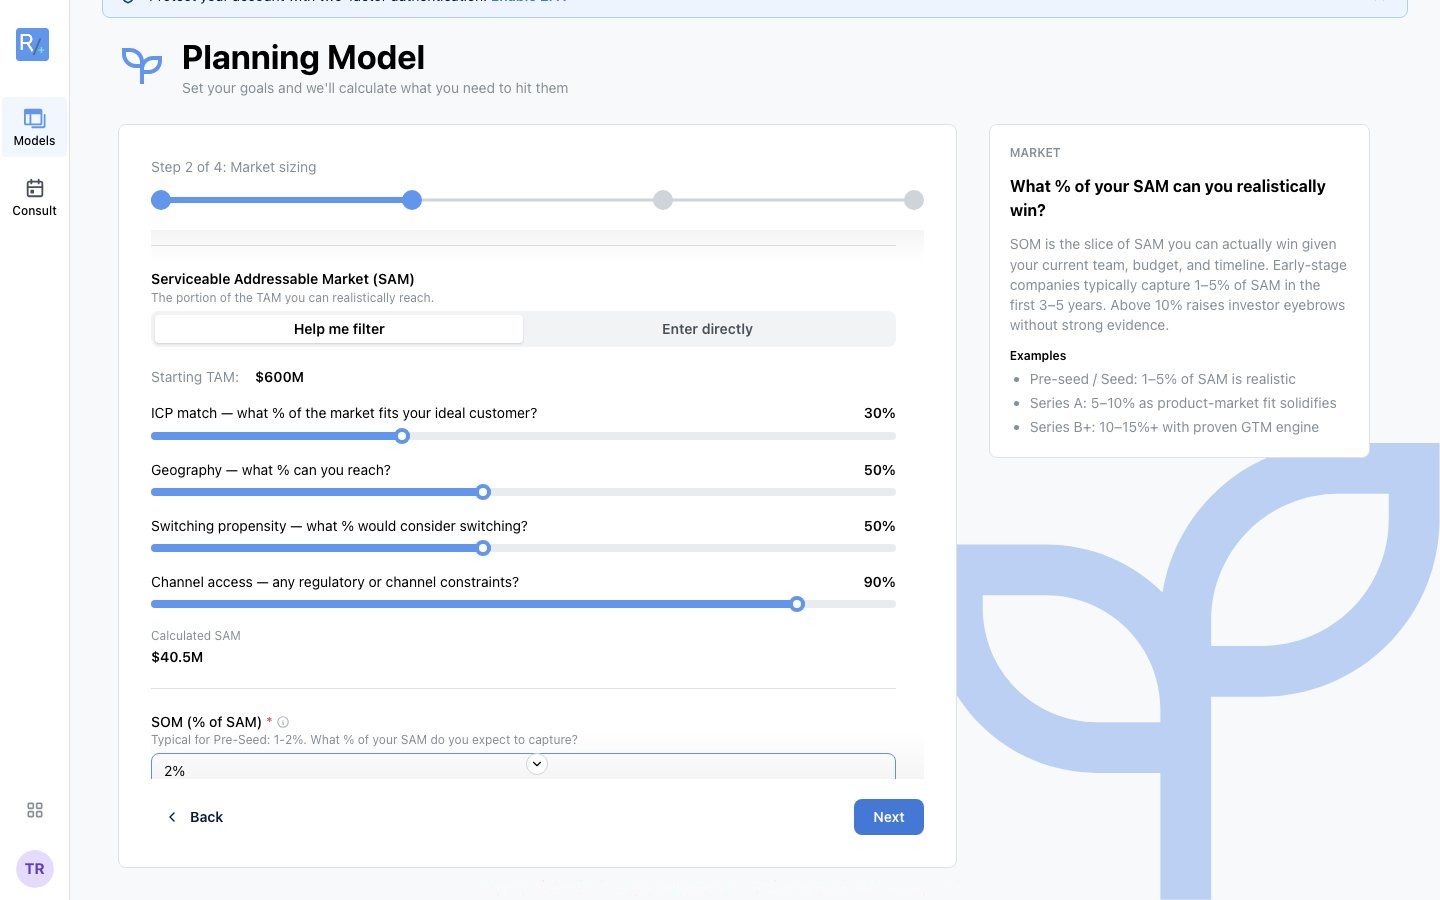Expand the SOM percentage dropdown chevron
1440x900 pixels.
(x=537, y=764)
